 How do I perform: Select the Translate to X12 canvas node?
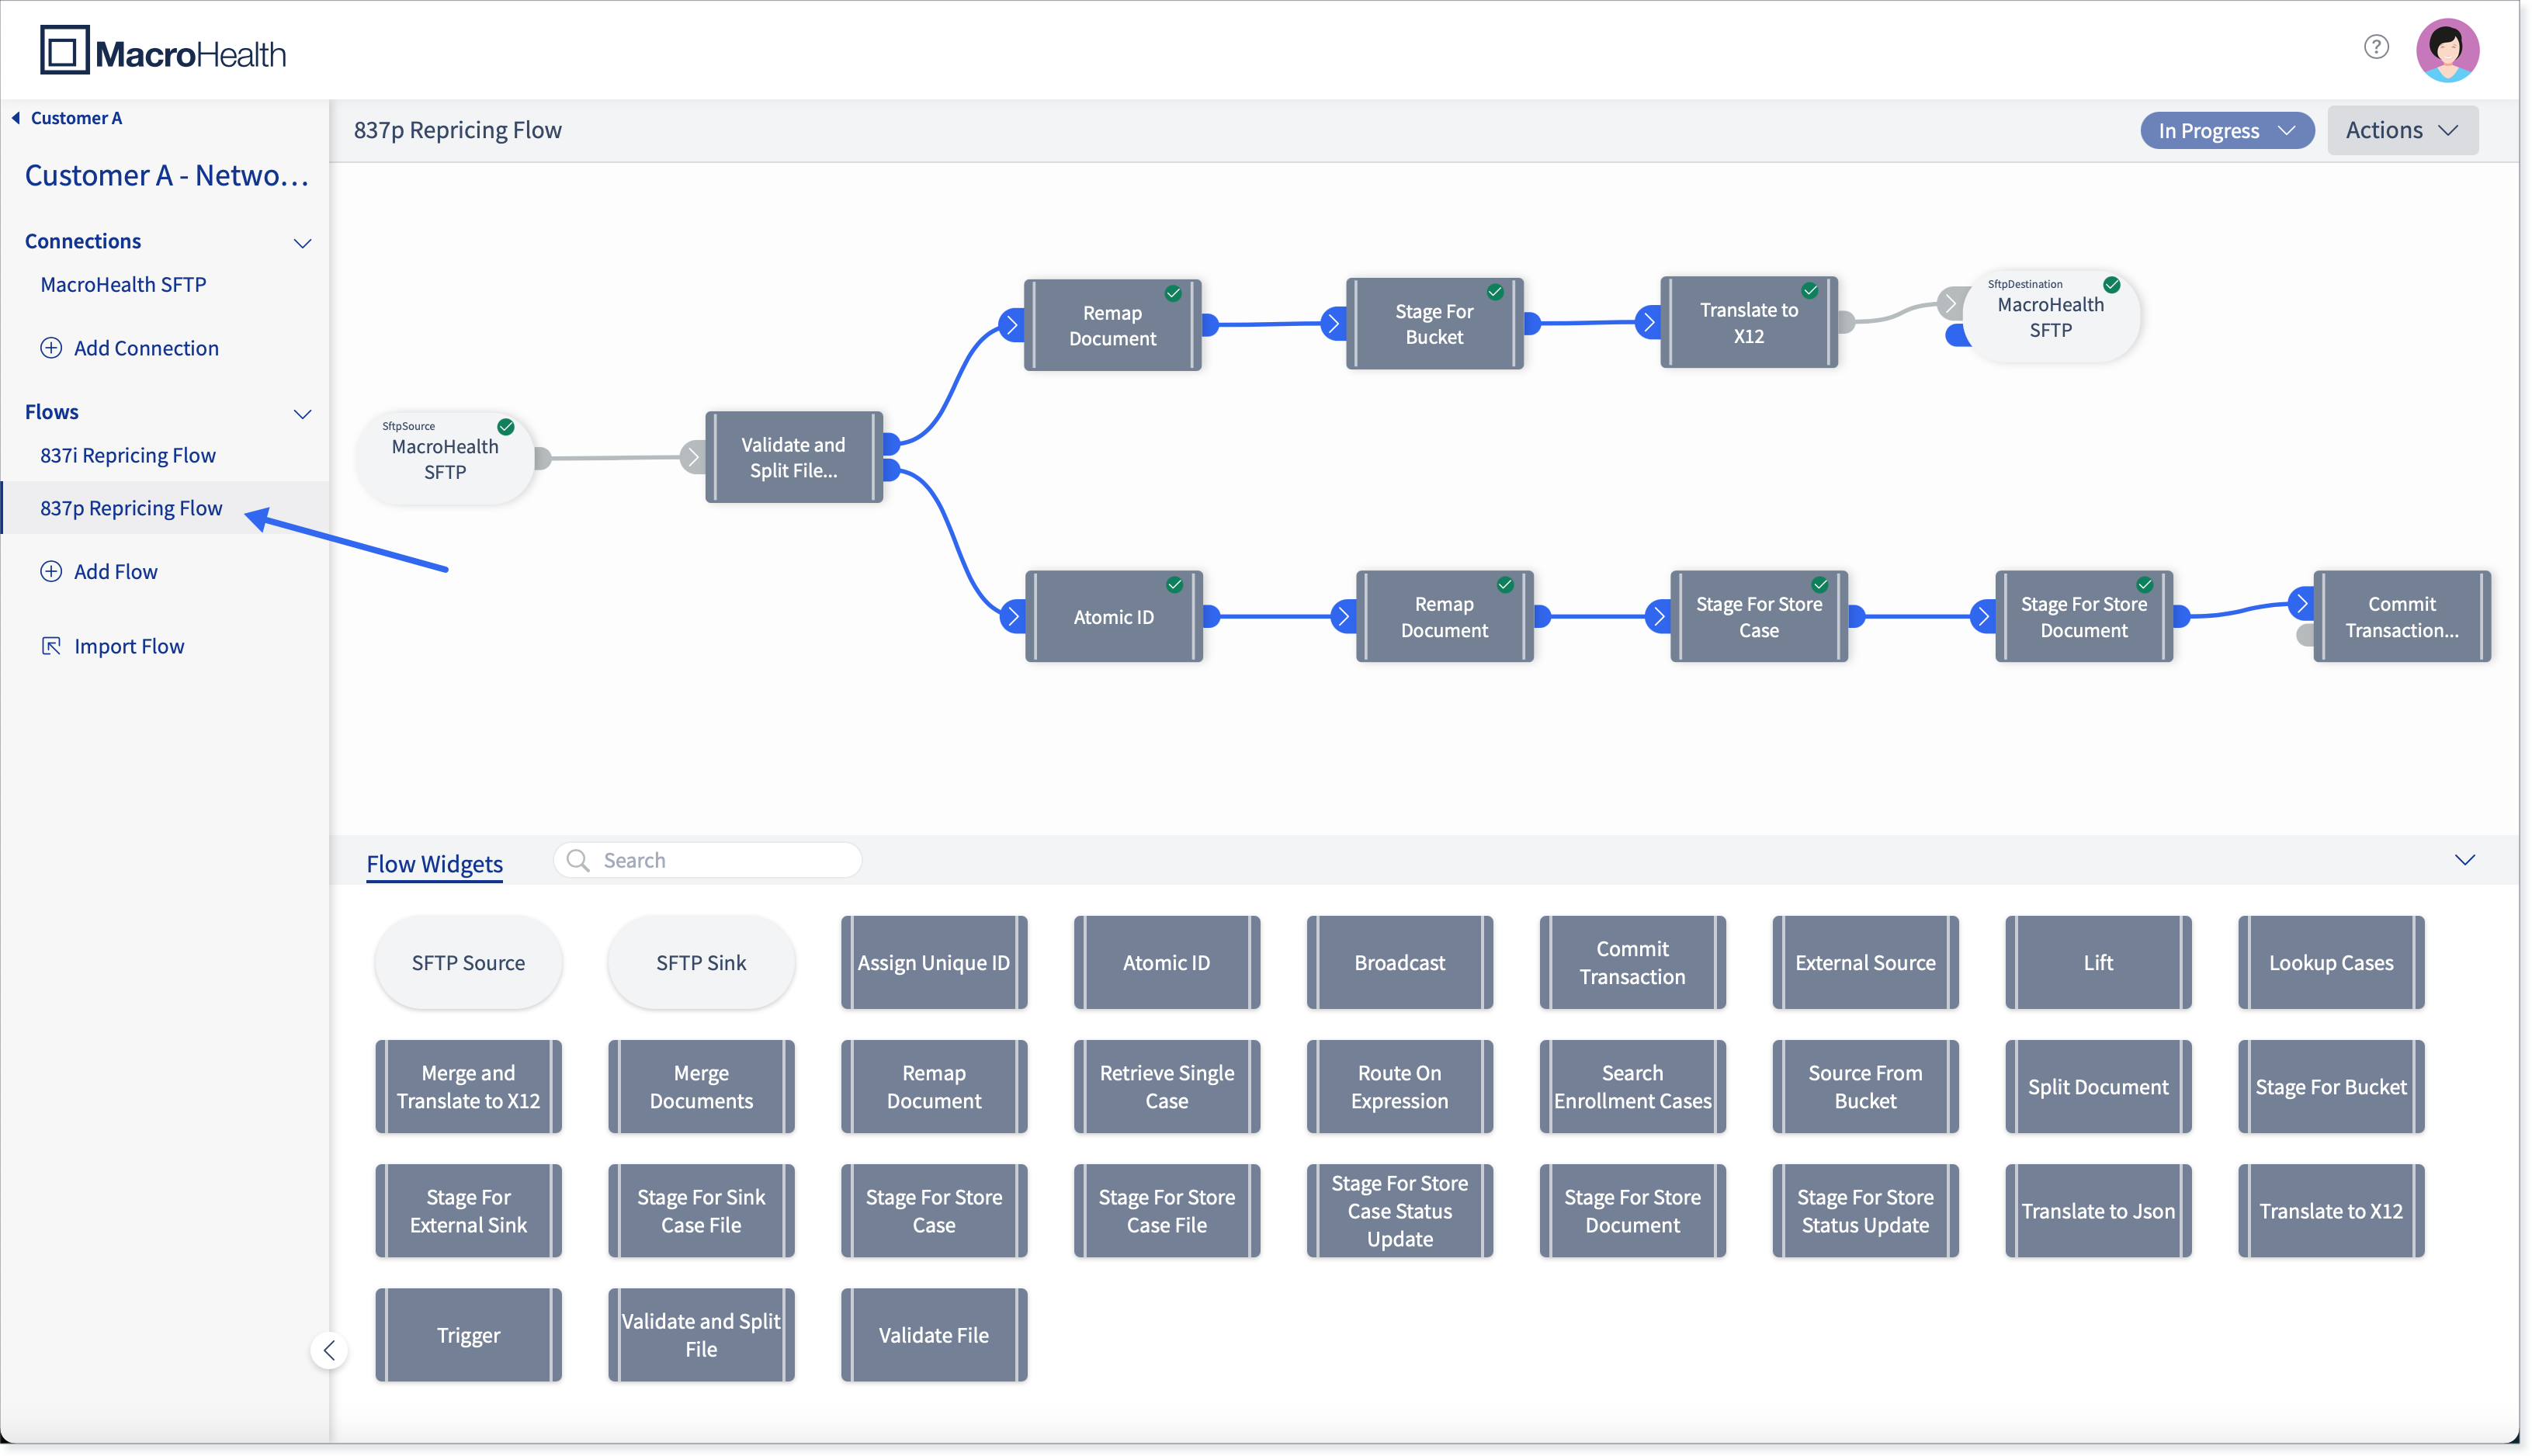click(x=1748, y=323)
